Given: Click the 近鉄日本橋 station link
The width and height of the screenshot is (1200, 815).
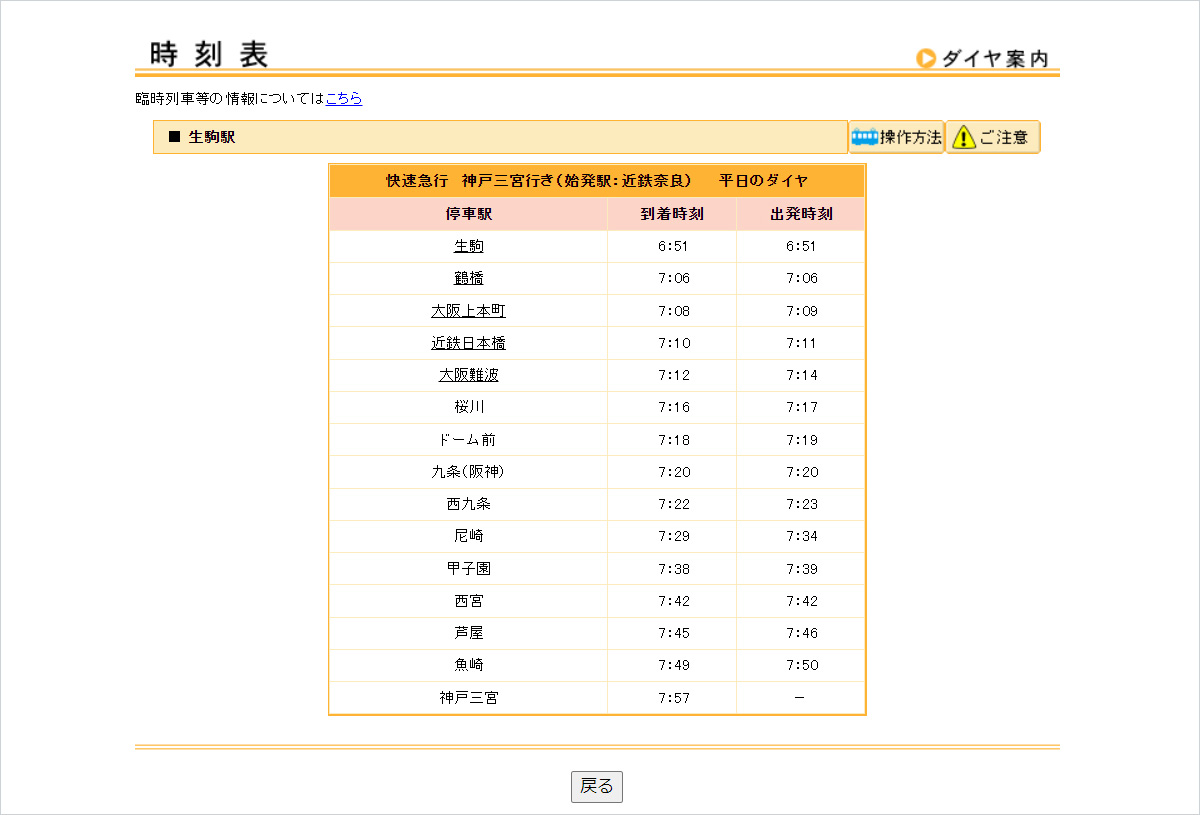Looking at the screenshot, I should point(468,343).
